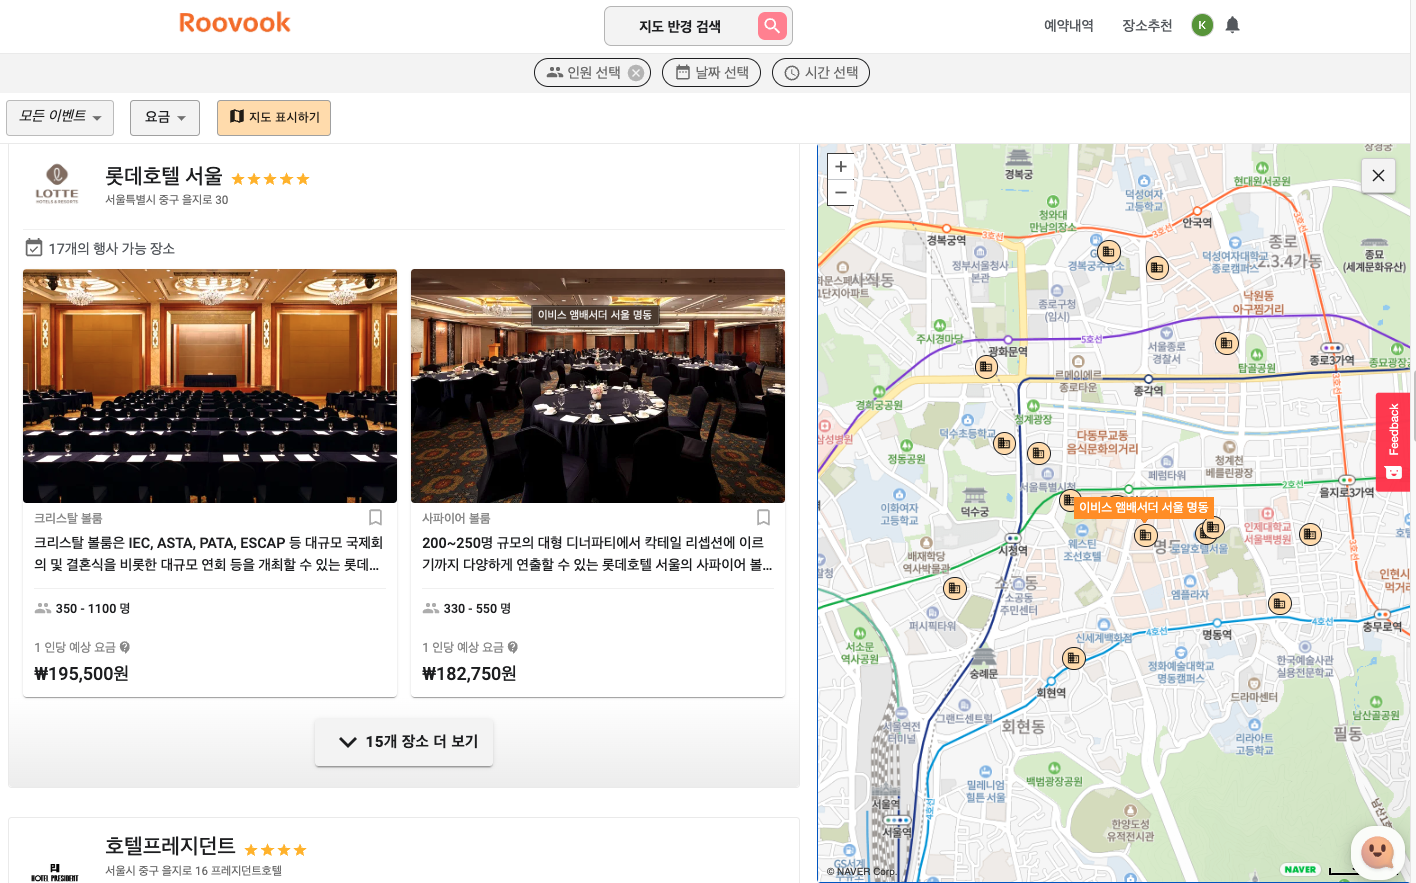Open the chat mascot icon
Screen dimensions: 1416x883
coord(1377,851)
